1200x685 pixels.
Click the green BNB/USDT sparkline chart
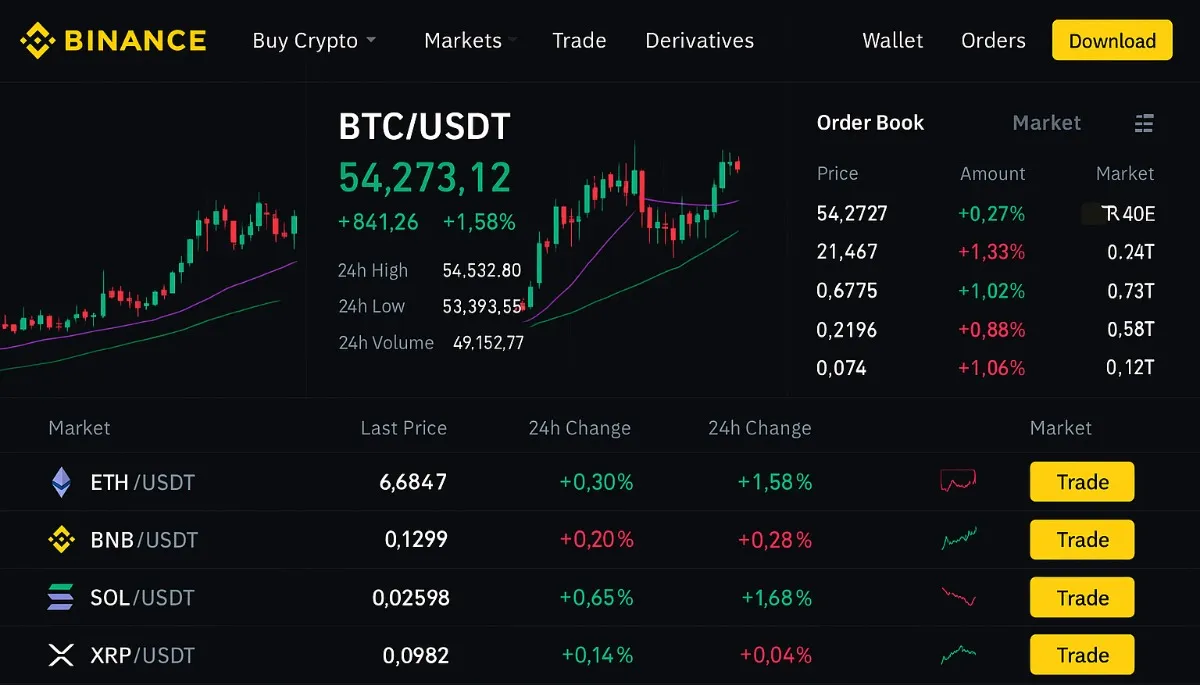(x=958, y=540)
